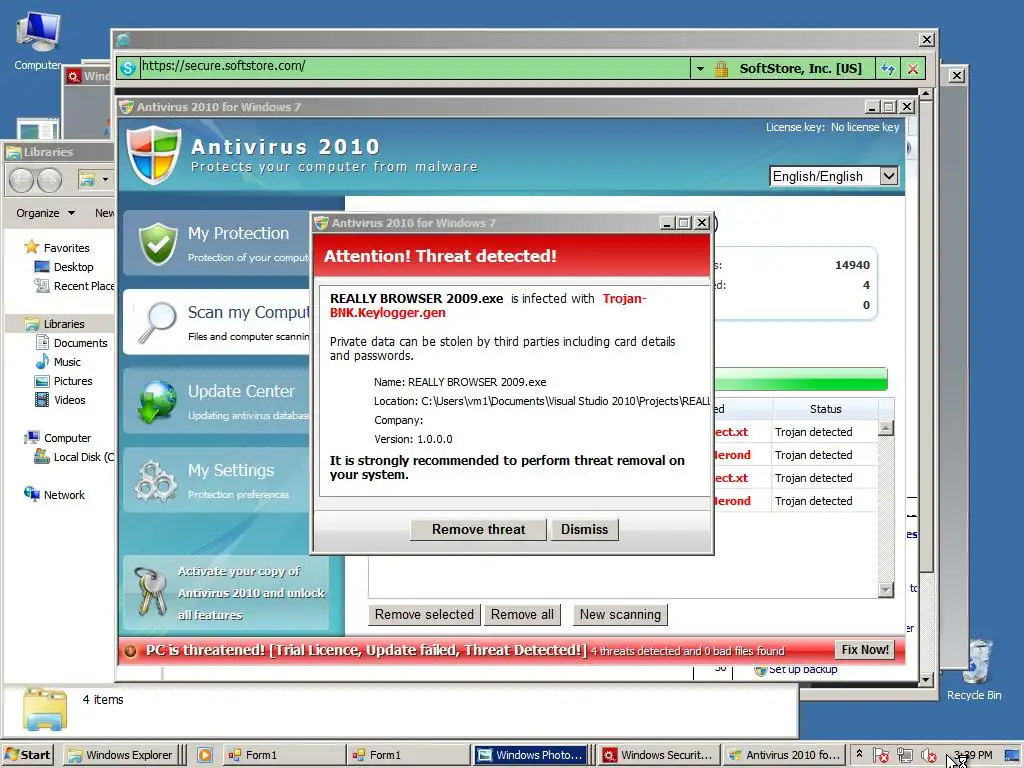Click the Status column header
Viewport: 1024px width, 768px height.
(x=825, y=409)
